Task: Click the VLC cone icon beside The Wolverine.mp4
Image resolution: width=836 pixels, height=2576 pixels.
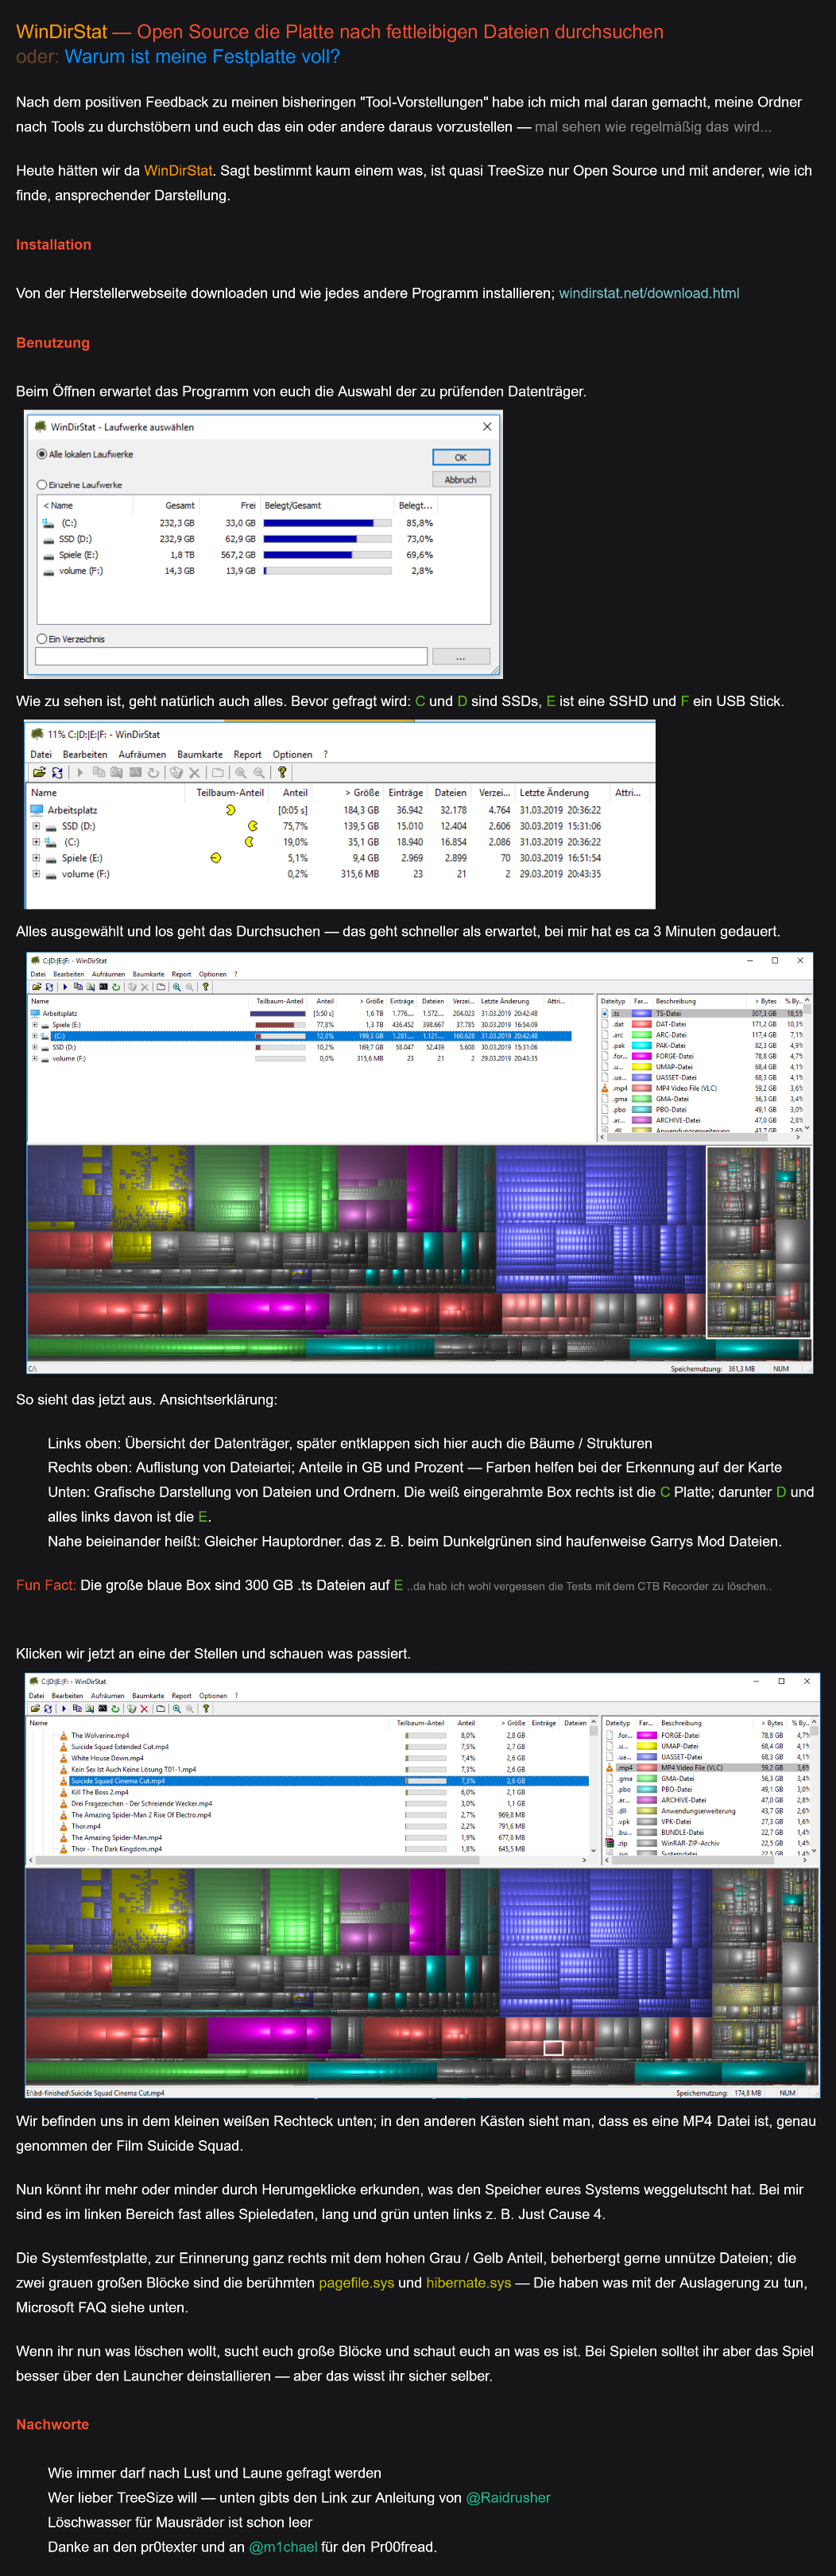Action: [x=64, y=1736]
